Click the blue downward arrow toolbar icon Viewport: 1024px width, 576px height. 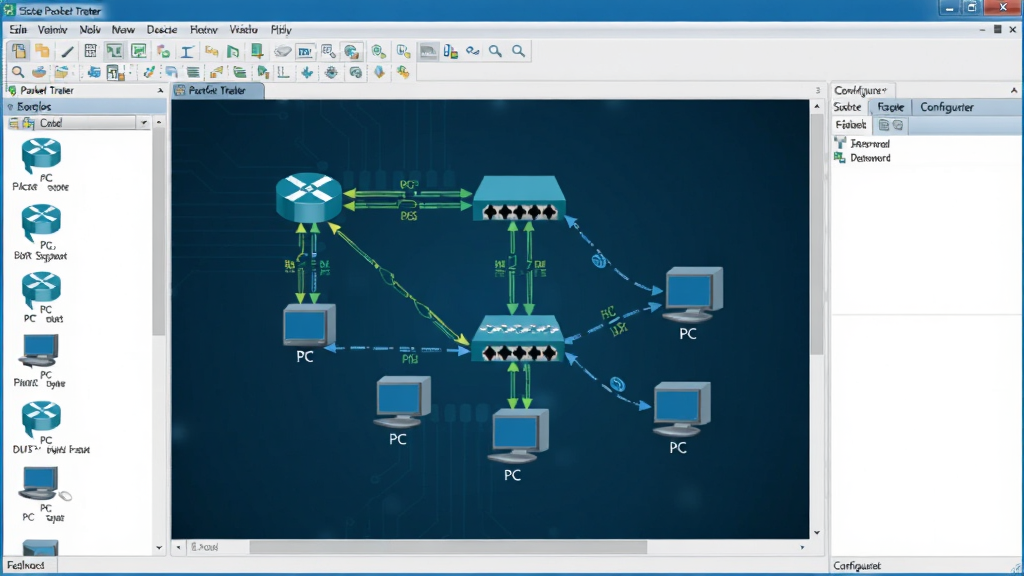coord(306,72)
